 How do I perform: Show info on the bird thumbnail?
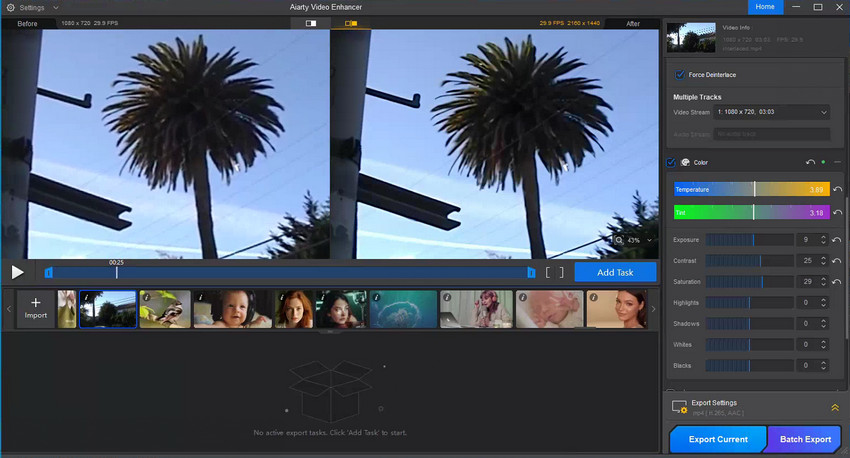[x=146, y=297]
